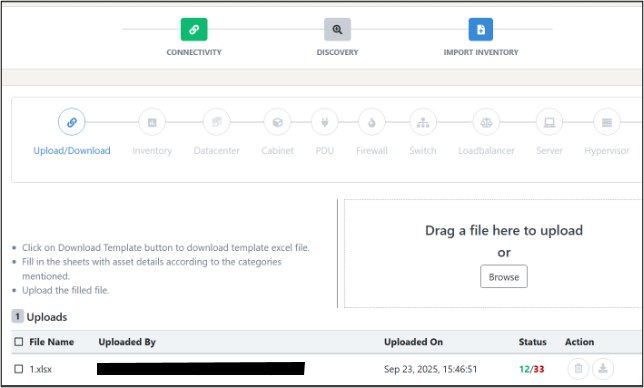Open the Datacenter step icon
644x388 pixels.
point(216,122)
